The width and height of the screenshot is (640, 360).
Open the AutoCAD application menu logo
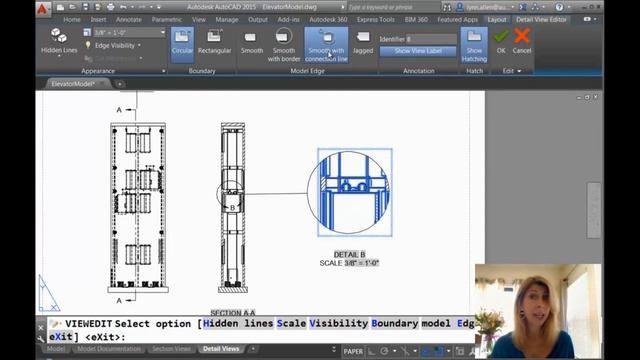42,8
